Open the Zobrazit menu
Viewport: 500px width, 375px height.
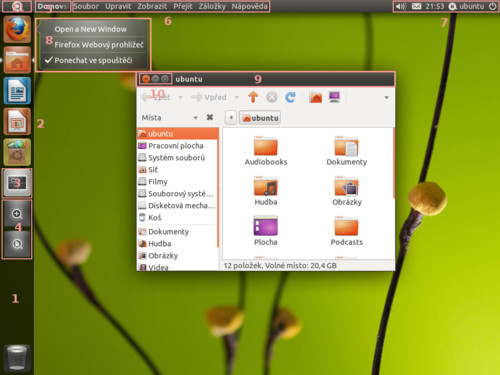pyautogui.click(x=152, y=6)
